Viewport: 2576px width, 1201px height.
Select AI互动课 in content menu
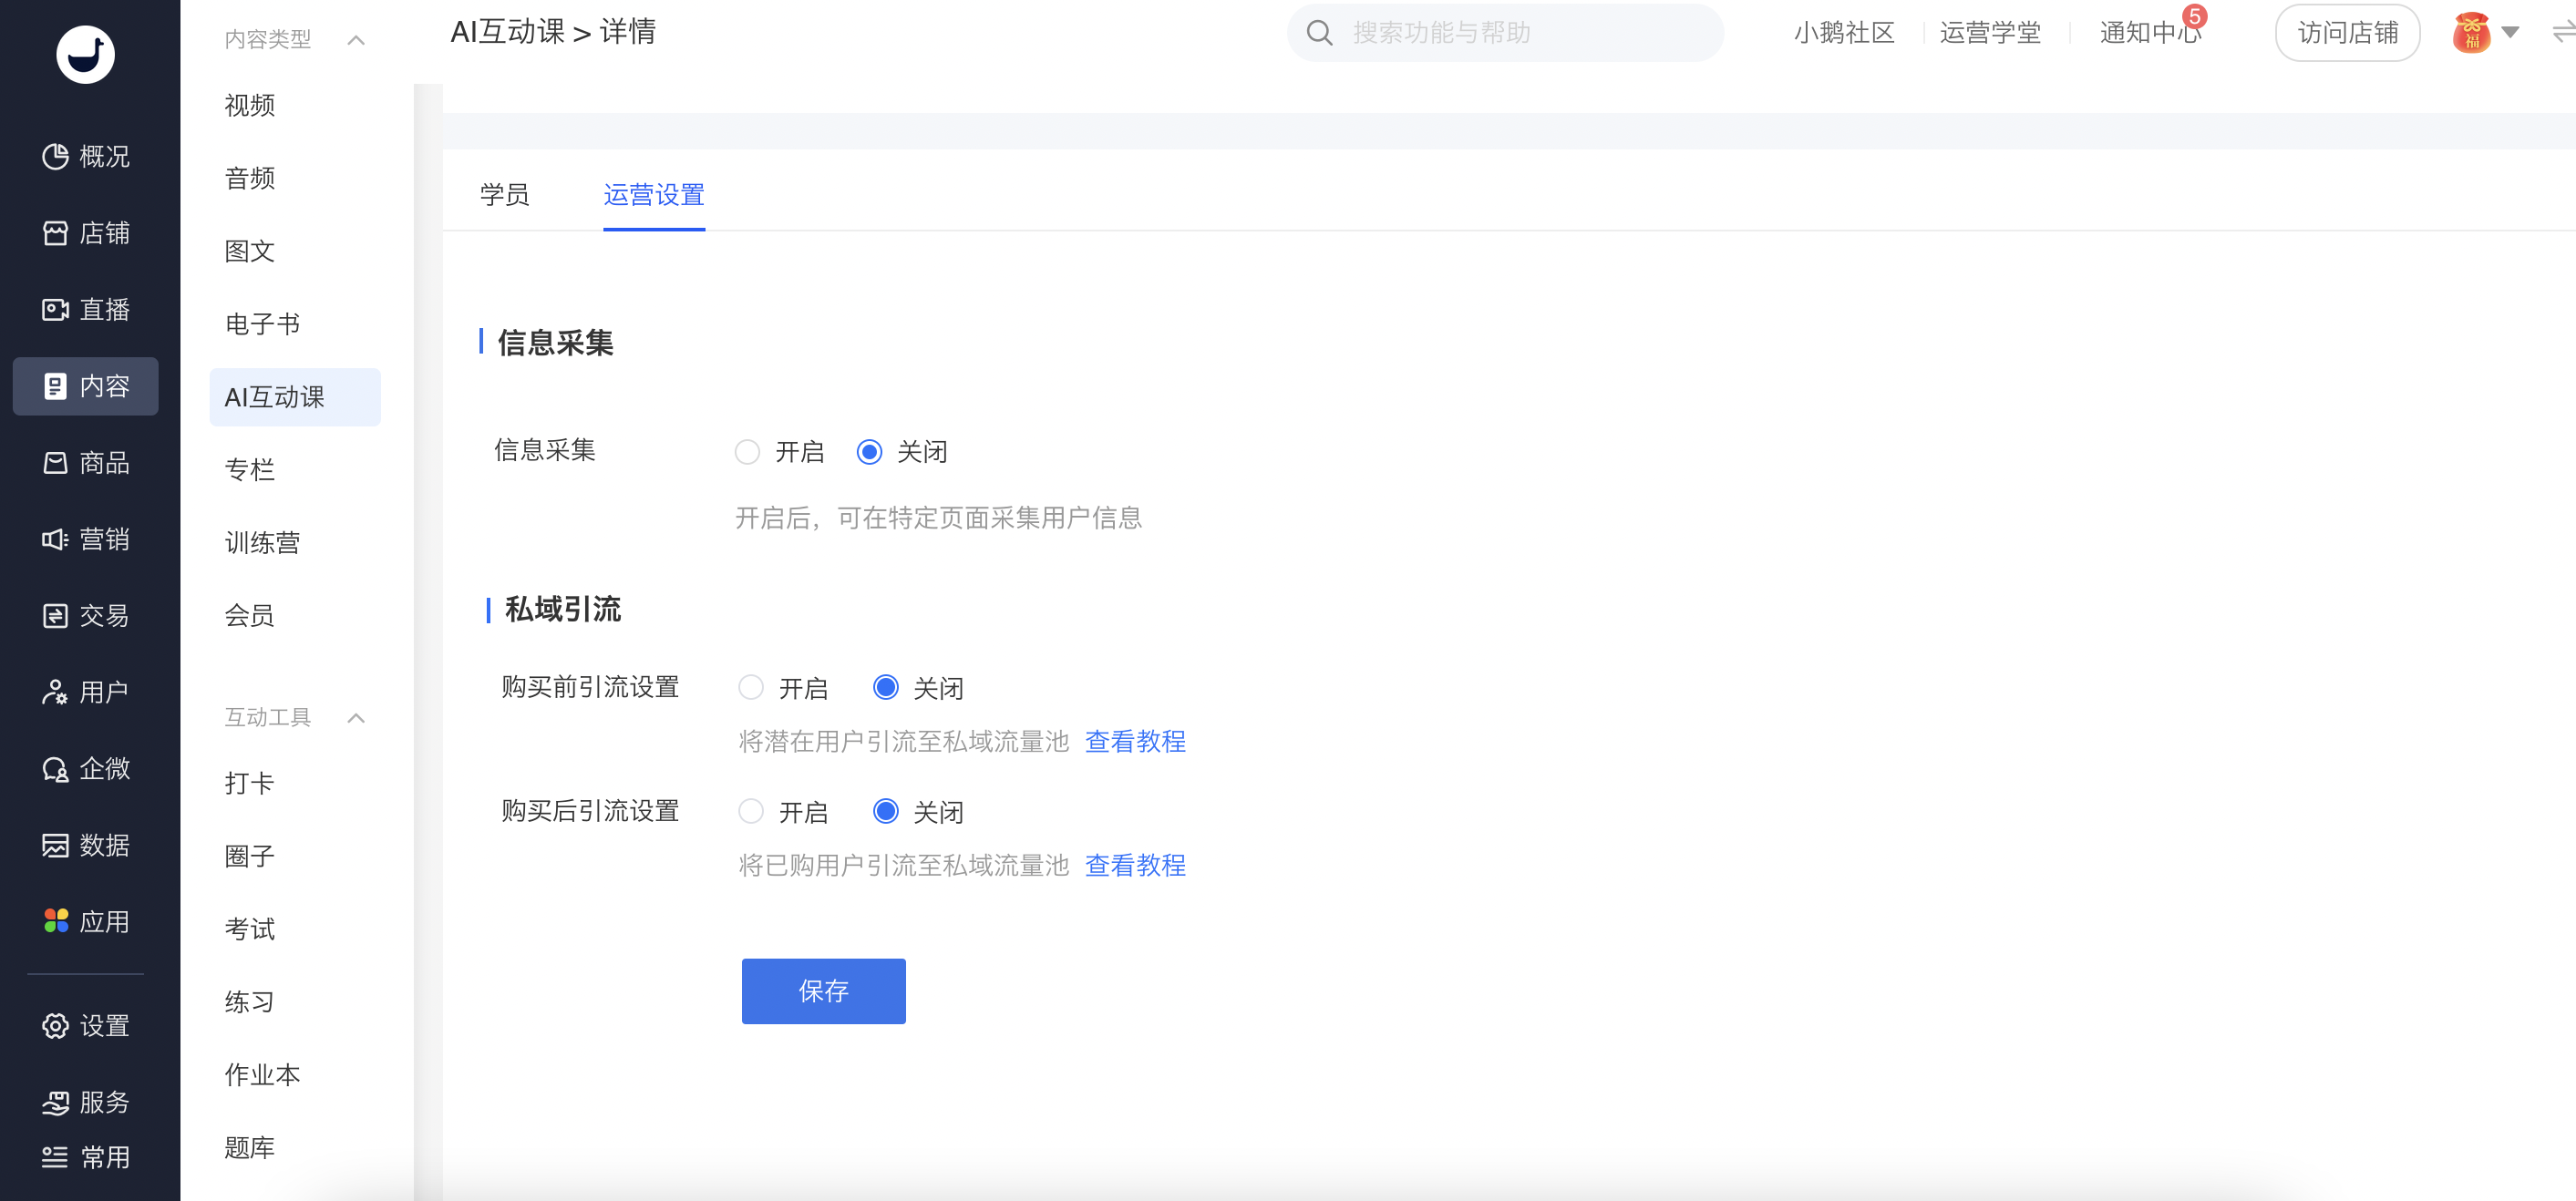point(295,397)
